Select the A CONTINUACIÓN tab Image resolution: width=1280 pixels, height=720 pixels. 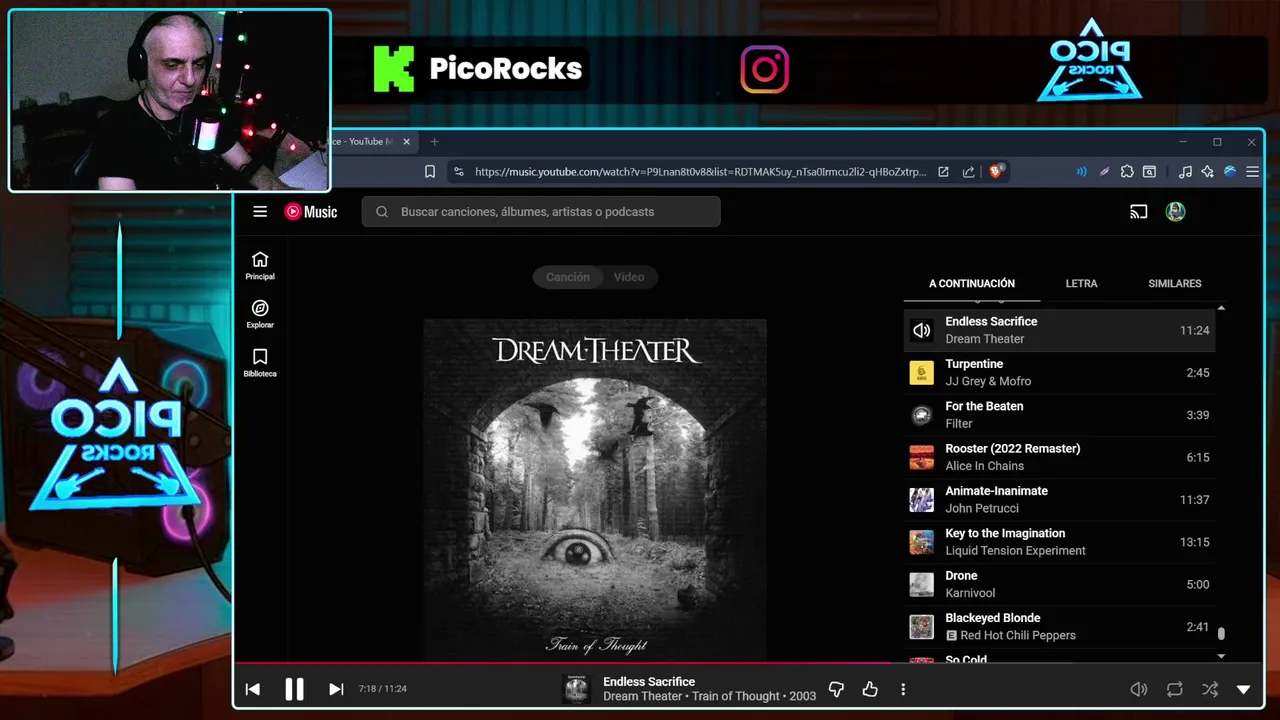point(972,284)
